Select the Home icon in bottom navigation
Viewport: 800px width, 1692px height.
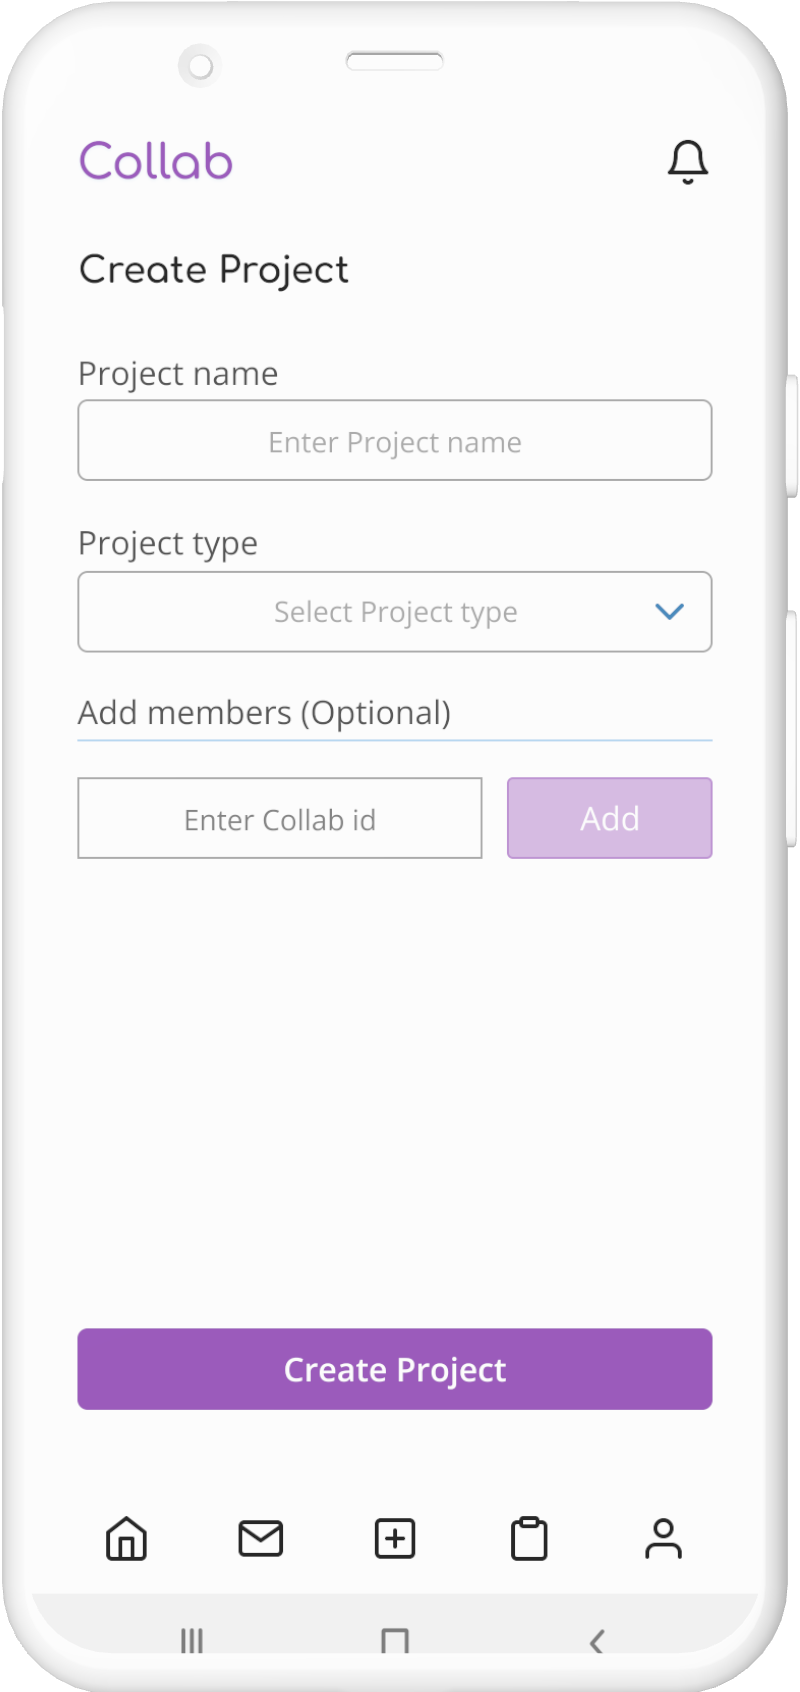coord(127,1539)
